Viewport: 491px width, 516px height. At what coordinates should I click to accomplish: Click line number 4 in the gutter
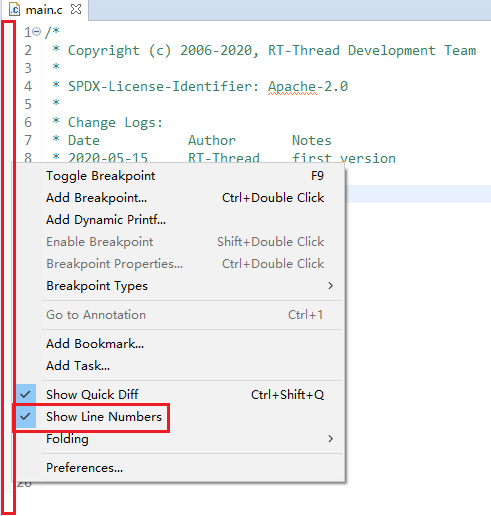(28, 86)
